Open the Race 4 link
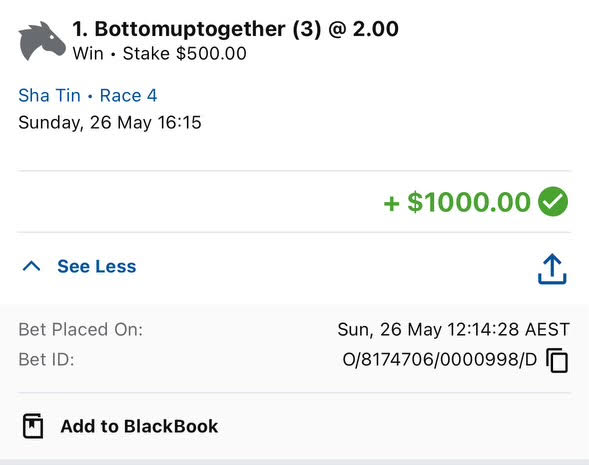This screenshot has width=589, height=465. coord(128,95)
